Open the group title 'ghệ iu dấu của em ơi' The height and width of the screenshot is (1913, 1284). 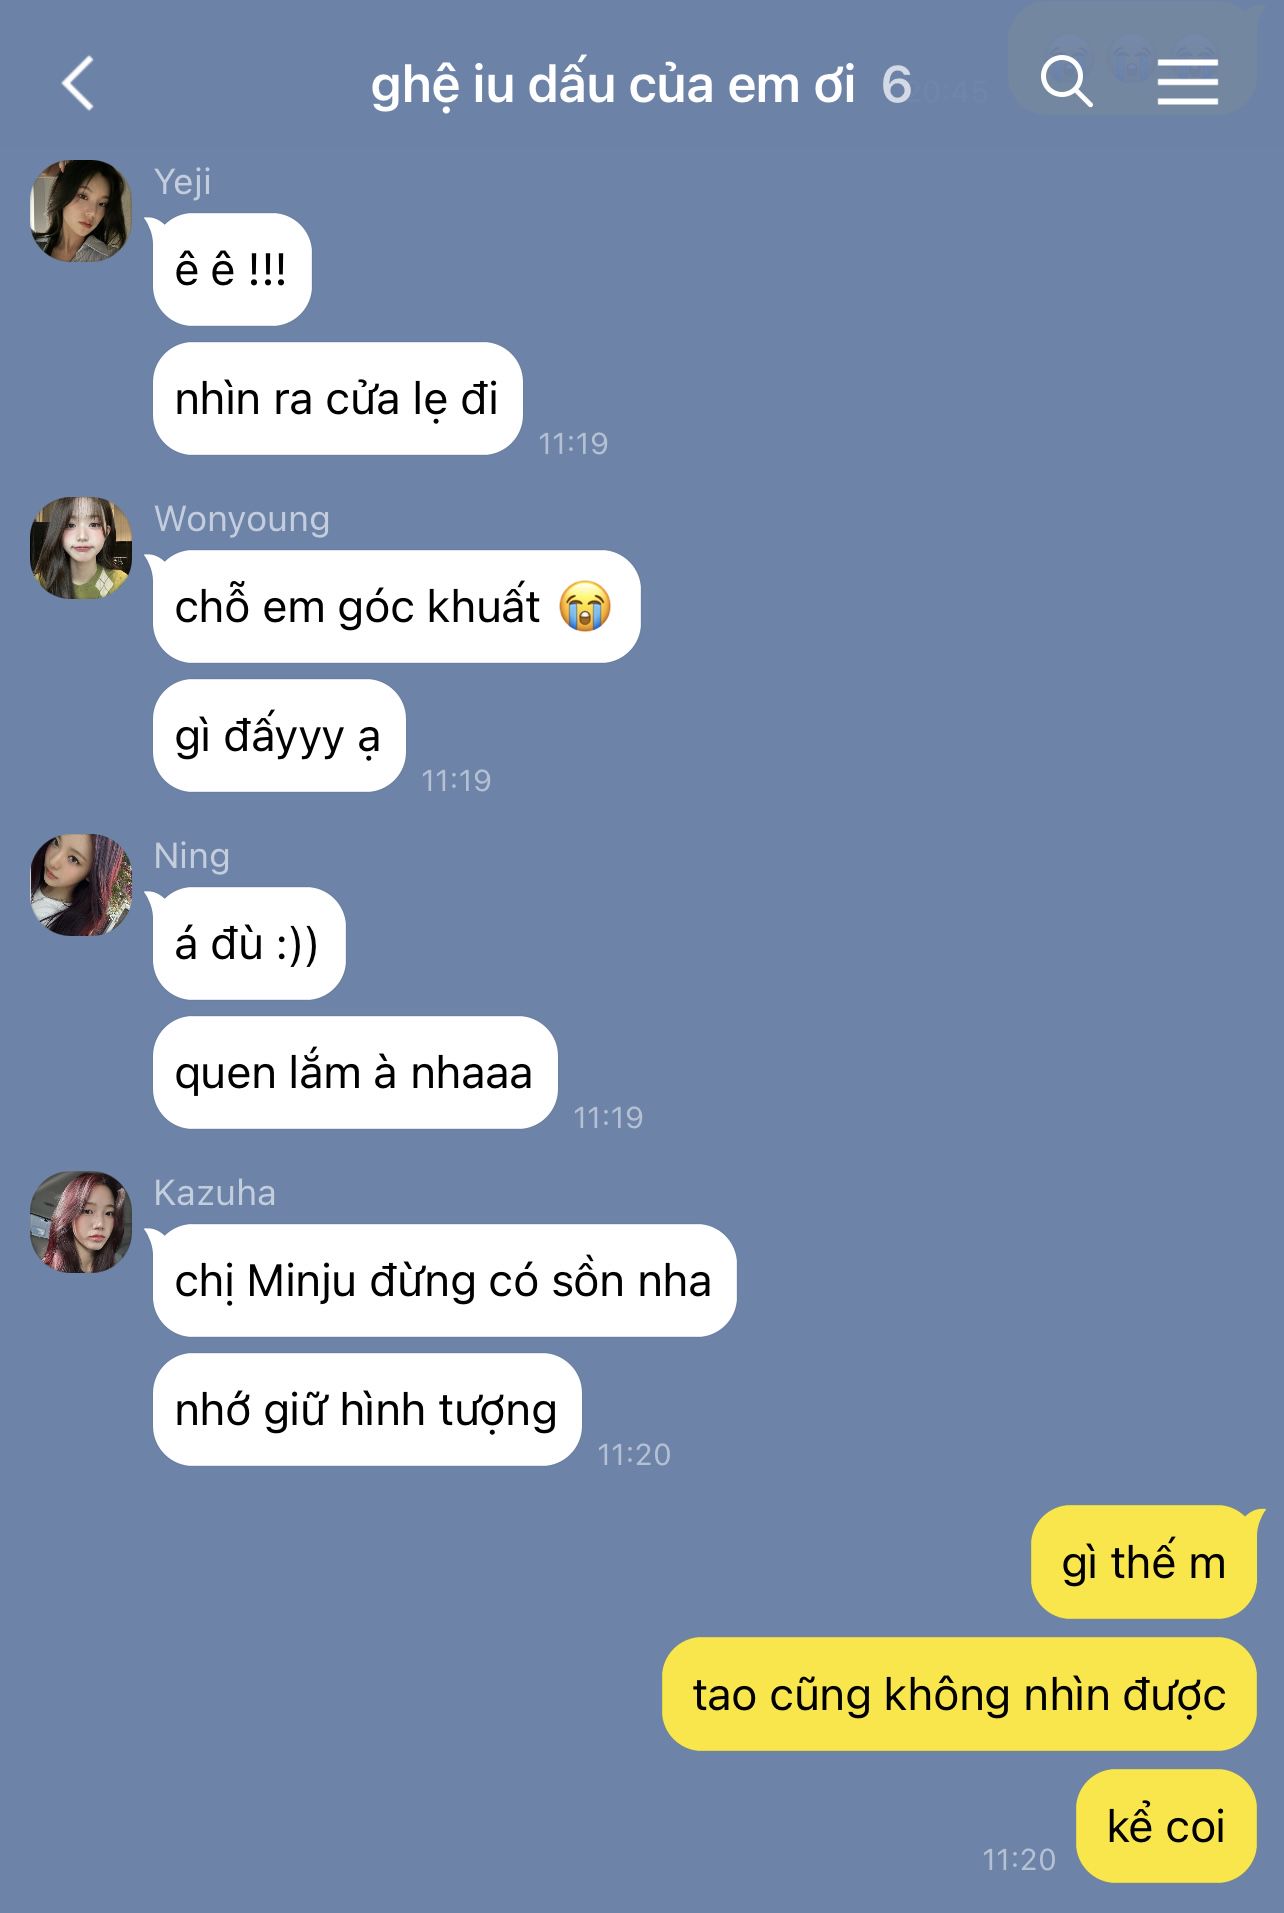point(613,85)
